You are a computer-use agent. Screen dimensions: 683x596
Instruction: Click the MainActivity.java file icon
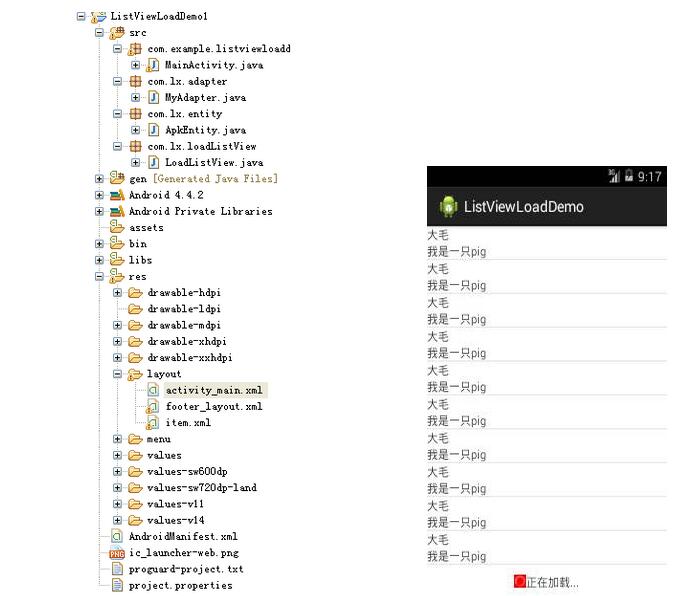(x=154, y=65)
